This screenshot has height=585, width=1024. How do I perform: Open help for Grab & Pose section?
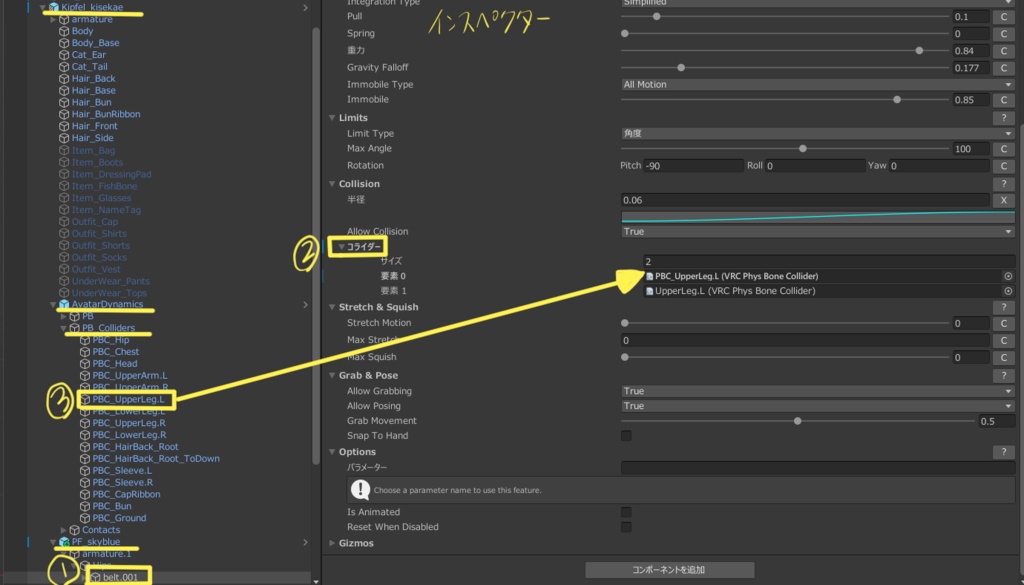coord(1003,375)
